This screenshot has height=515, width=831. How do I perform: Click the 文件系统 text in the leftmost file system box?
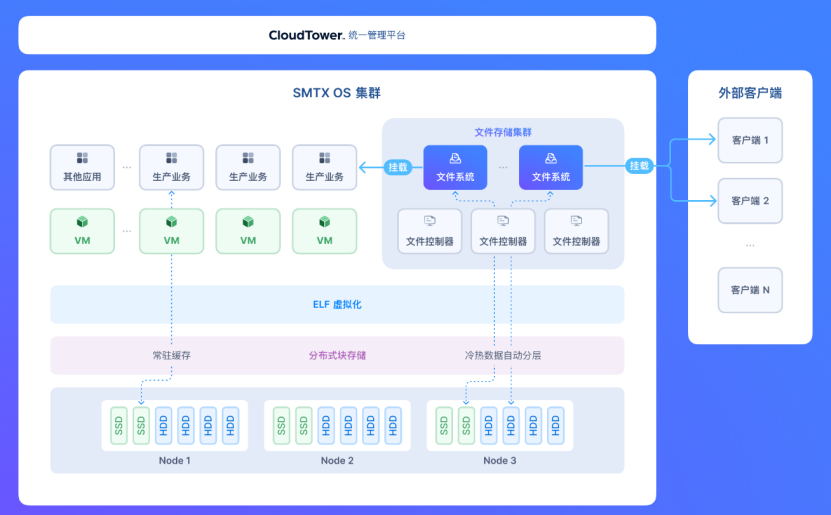click(455, 177)
